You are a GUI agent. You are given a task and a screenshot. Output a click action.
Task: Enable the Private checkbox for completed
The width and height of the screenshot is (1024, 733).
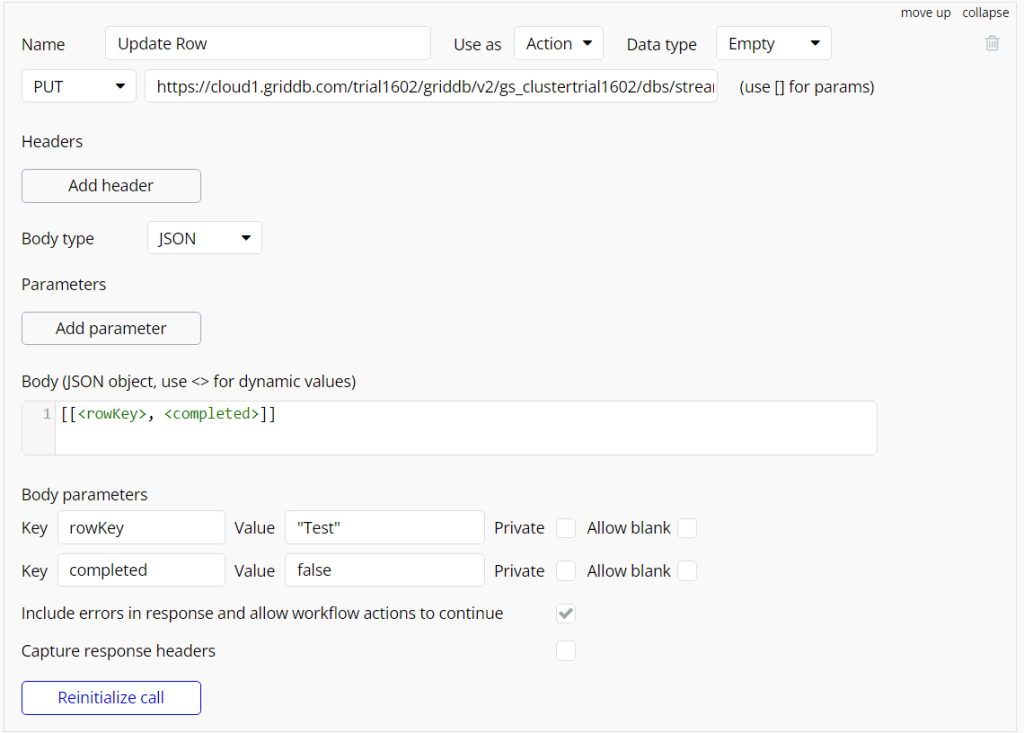coord(566,570)
